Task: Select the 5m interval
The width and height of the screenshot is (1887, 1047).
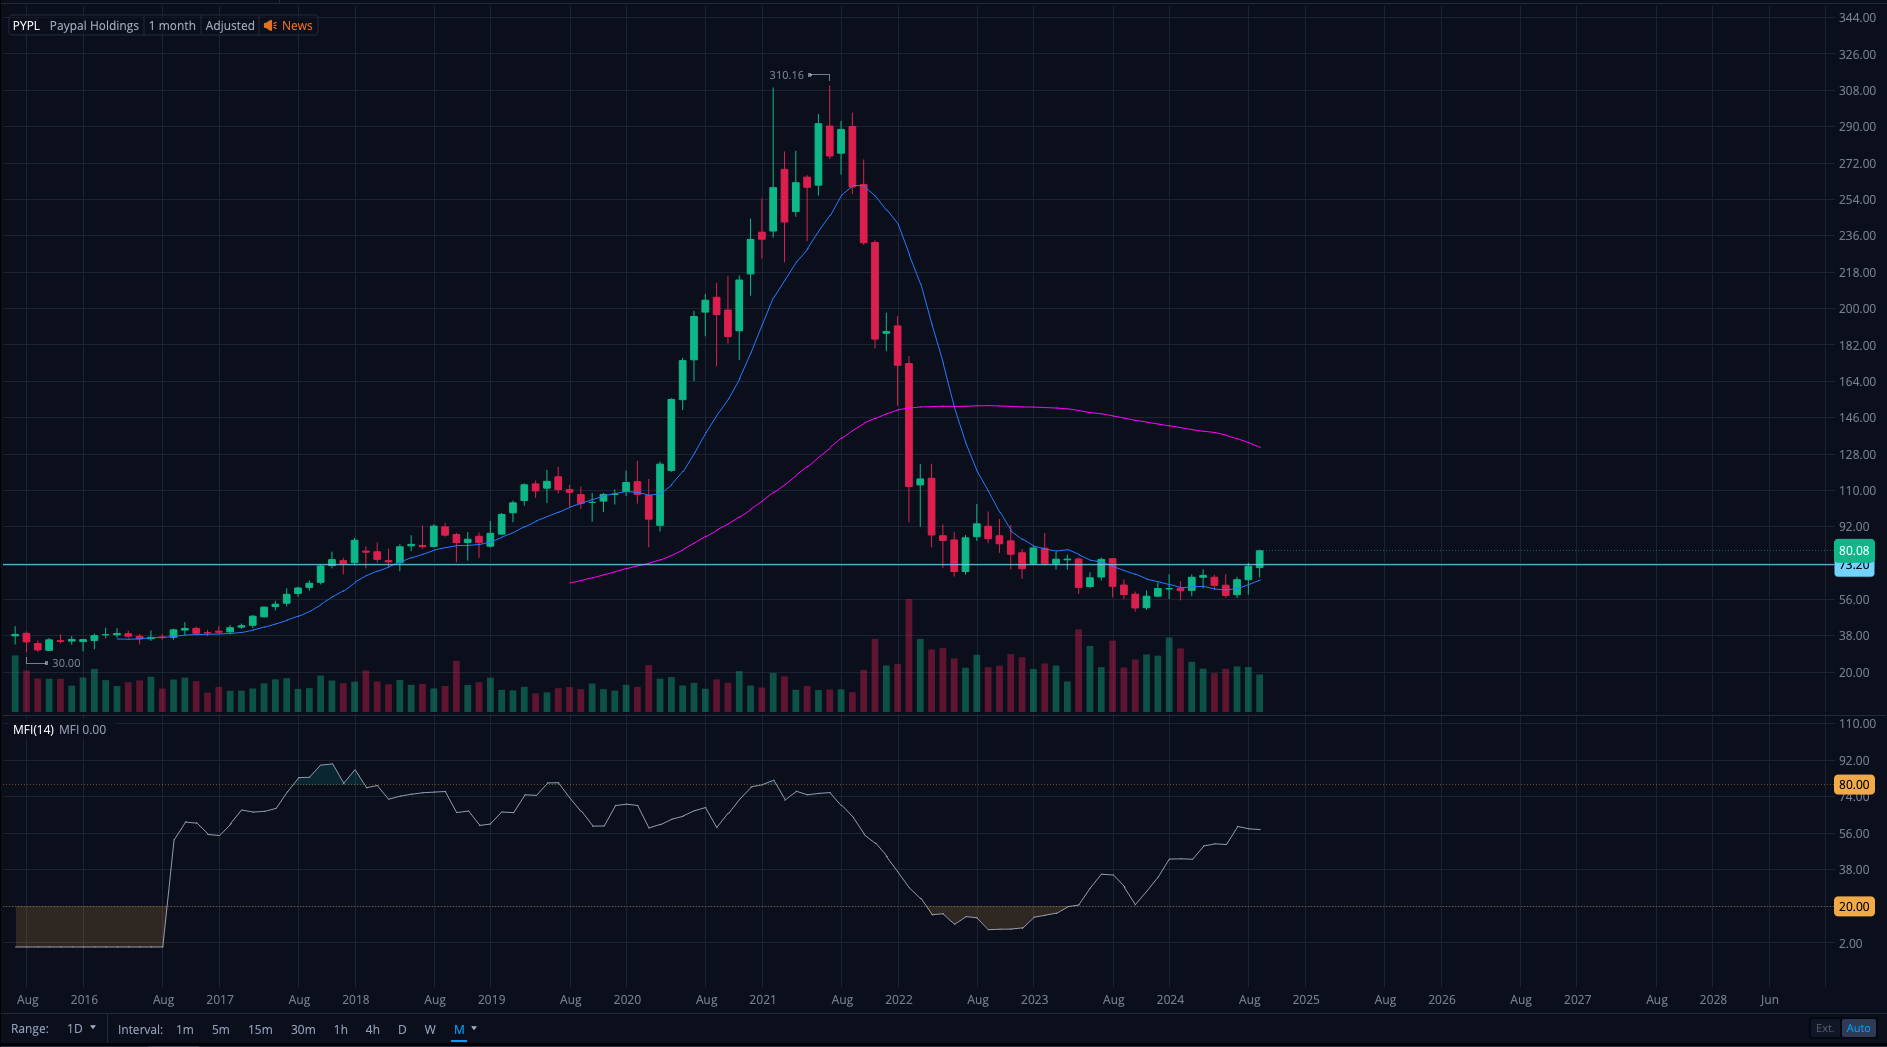Action: point(221,1029)
